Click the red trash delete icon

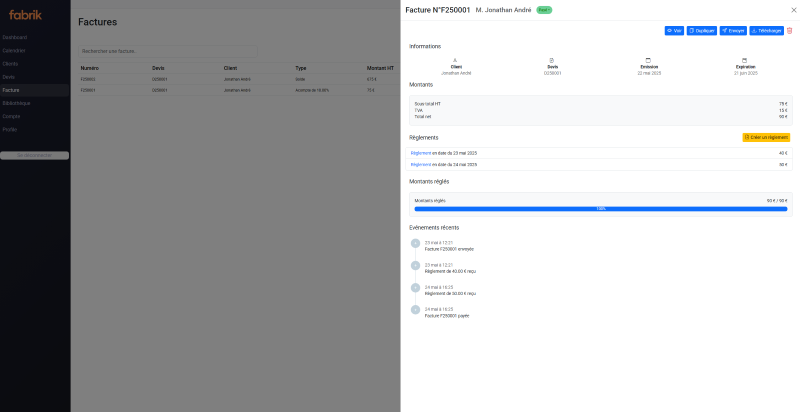tap(789, 31)
